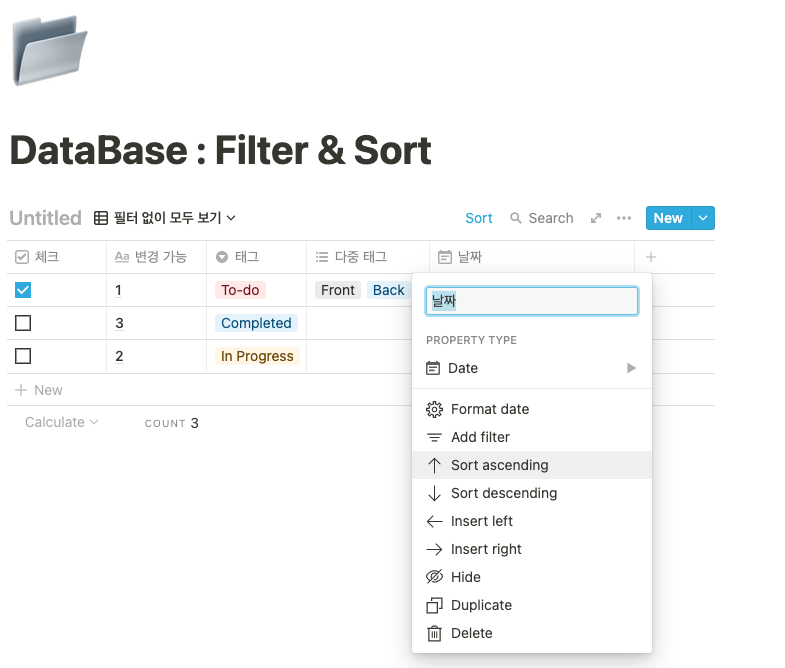Click the Untitled database title

(46, 218)
